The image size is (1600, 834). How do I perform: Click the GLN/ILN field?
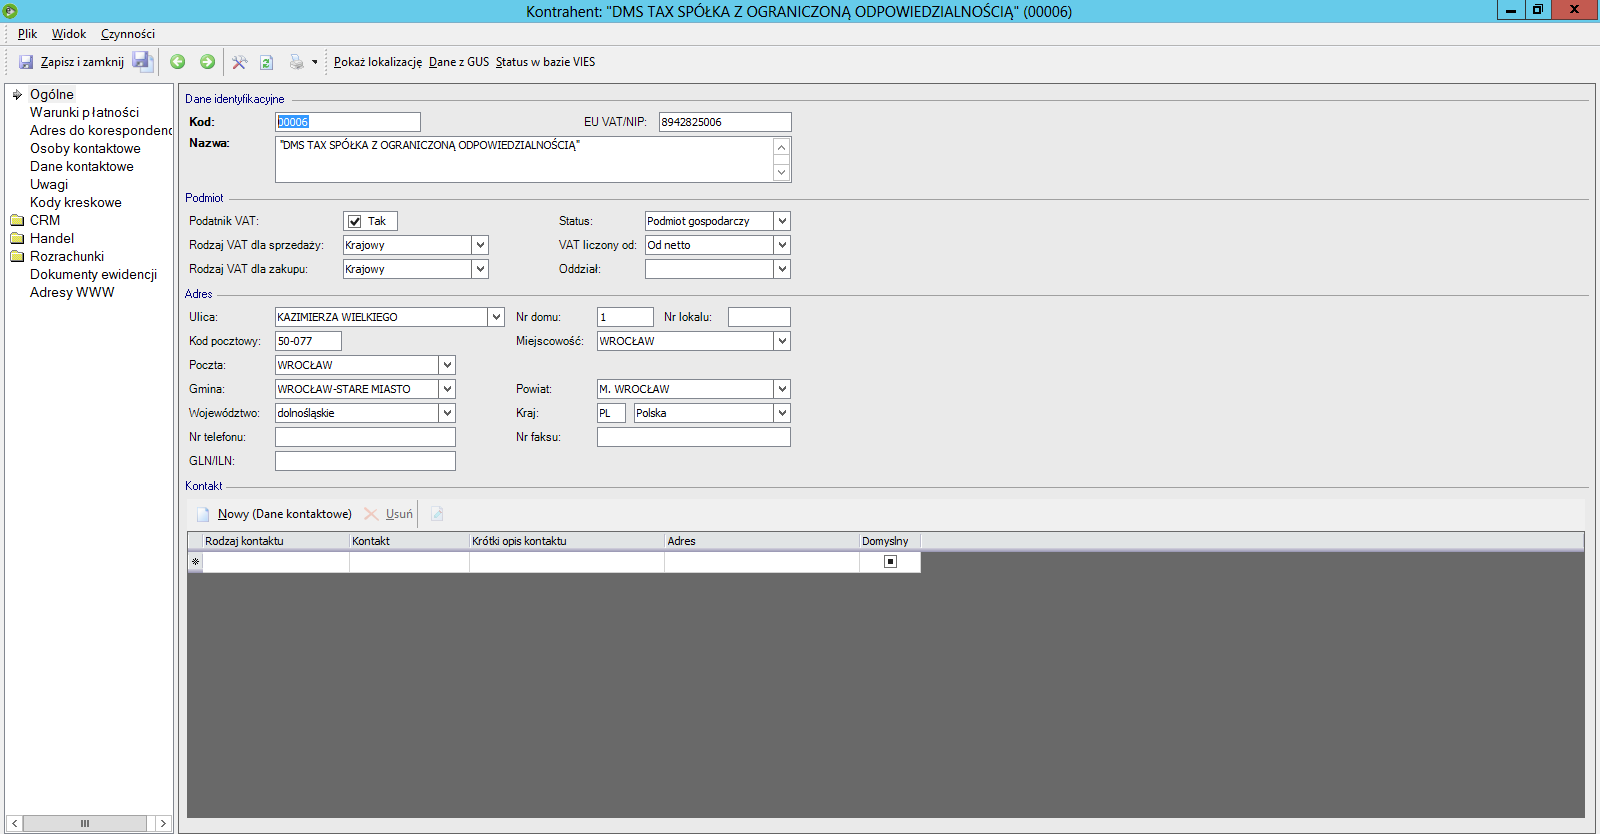[365, 461]
